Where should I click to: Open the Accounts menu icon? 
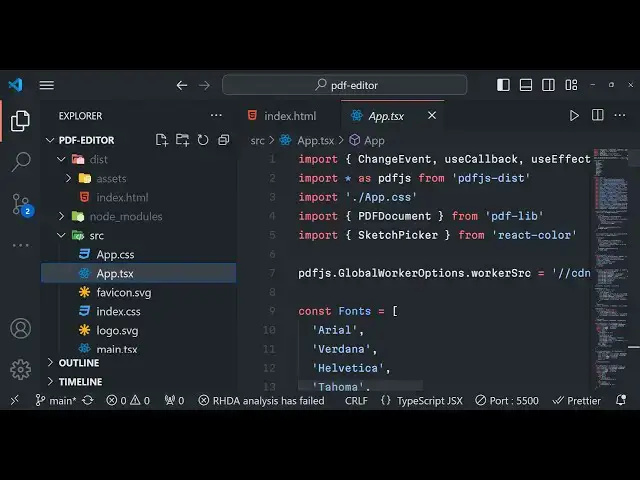click(20, 329)
